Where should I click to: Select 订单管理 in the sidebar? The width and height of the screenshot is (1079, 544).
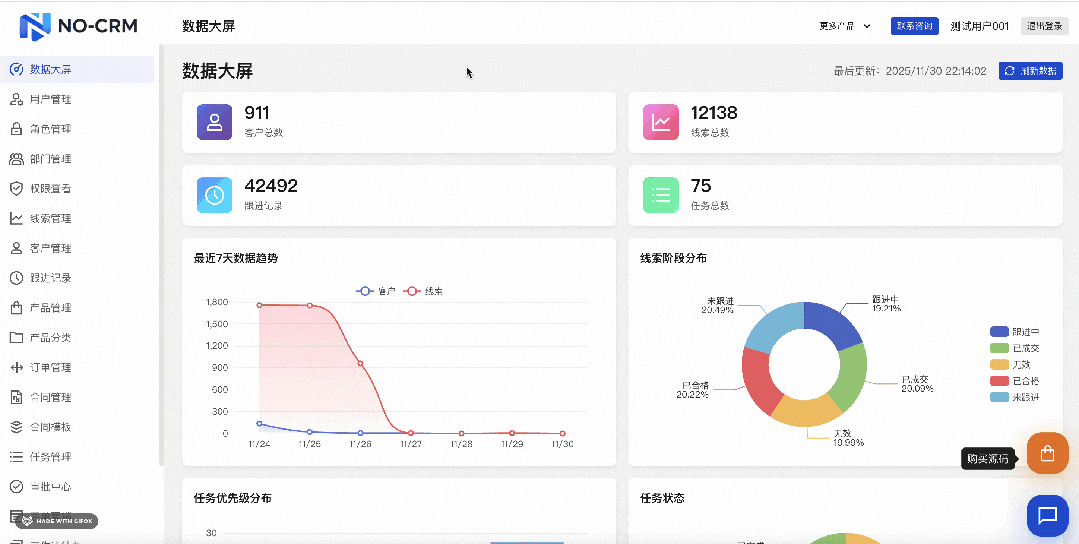pos(77,367)
